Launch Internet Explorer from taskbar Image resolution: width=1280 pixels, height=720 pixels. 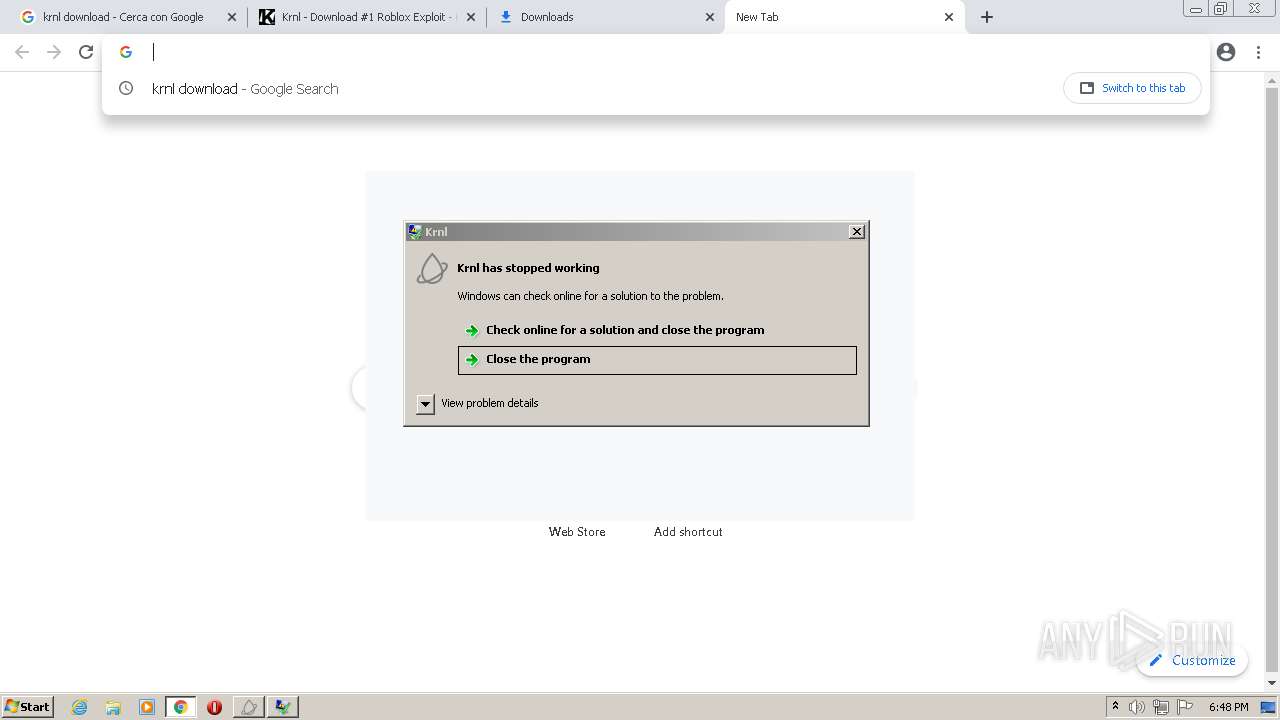pyautogui.click(x=80, y=707)
